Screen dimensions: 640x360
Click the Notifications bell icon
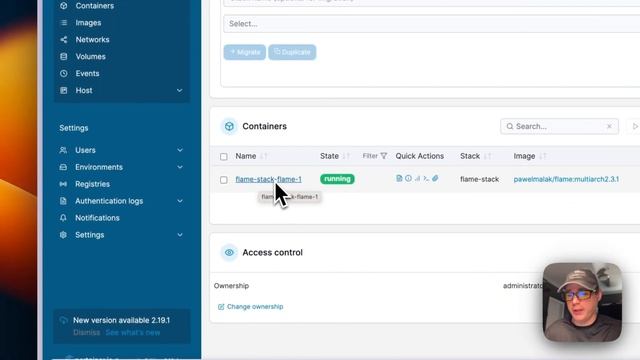63,218
